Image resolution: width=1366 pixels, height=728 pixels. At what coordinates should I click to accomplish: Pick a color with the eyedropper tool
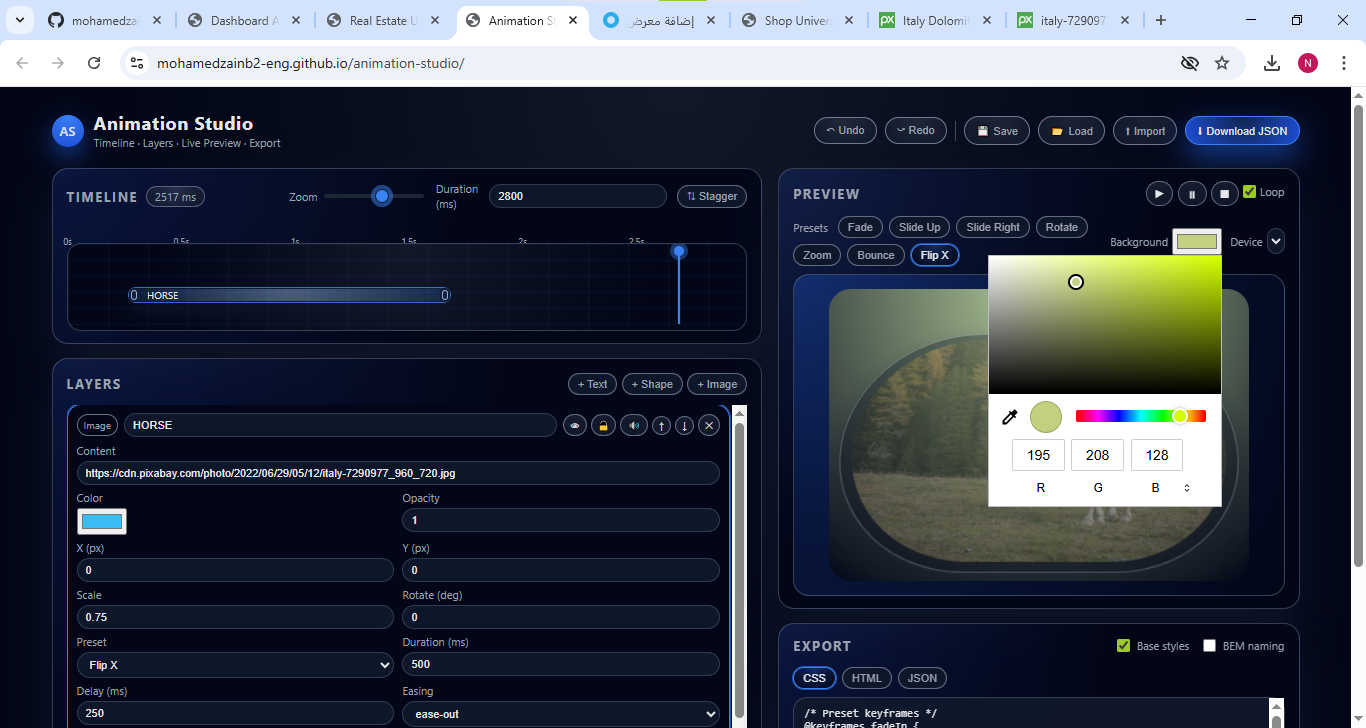click(1010, 417)
